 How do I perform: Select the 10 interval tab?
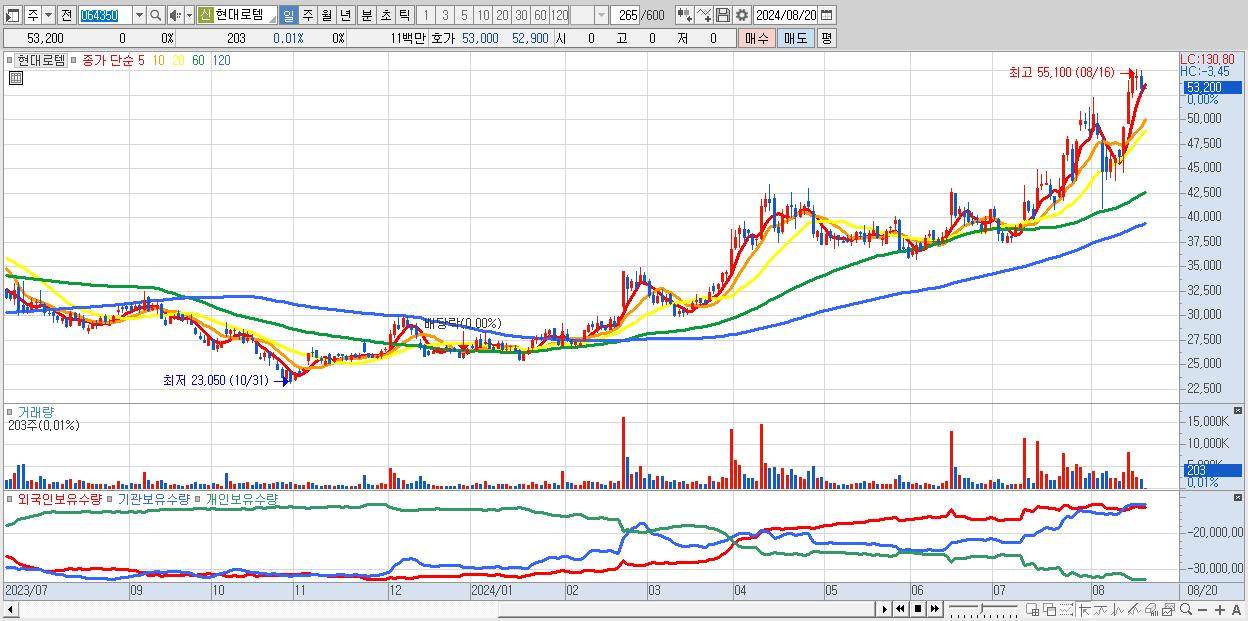click(x=483, y=15)
